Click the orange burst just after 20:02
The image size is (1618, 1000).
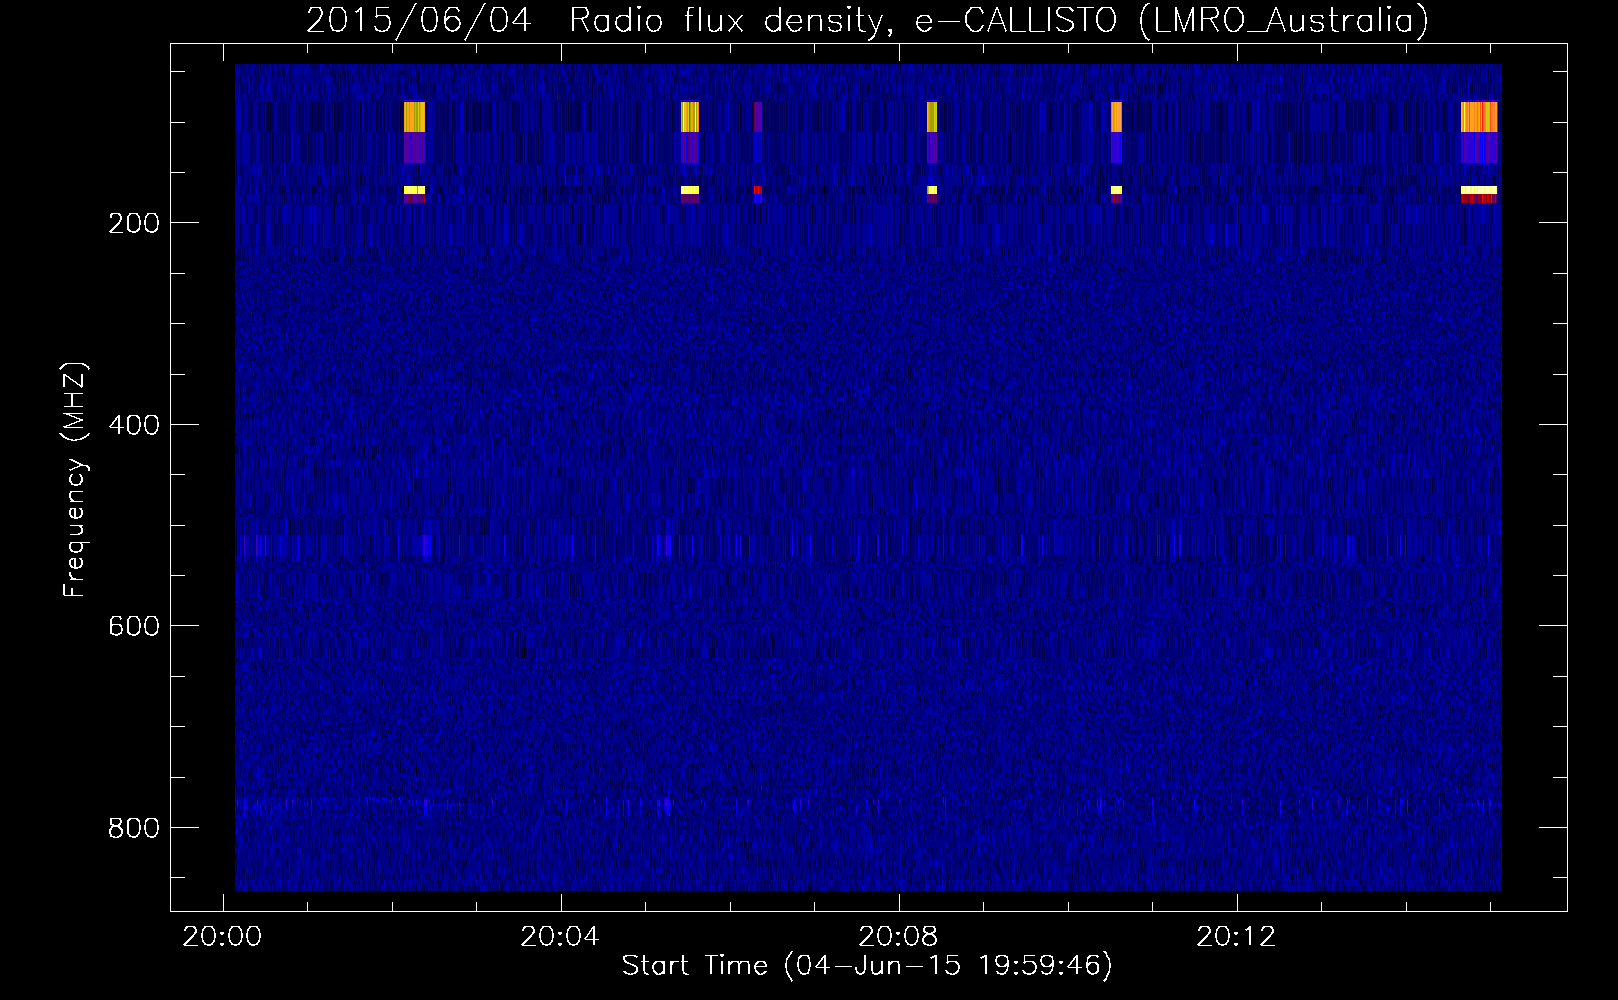tap(414, 117)
